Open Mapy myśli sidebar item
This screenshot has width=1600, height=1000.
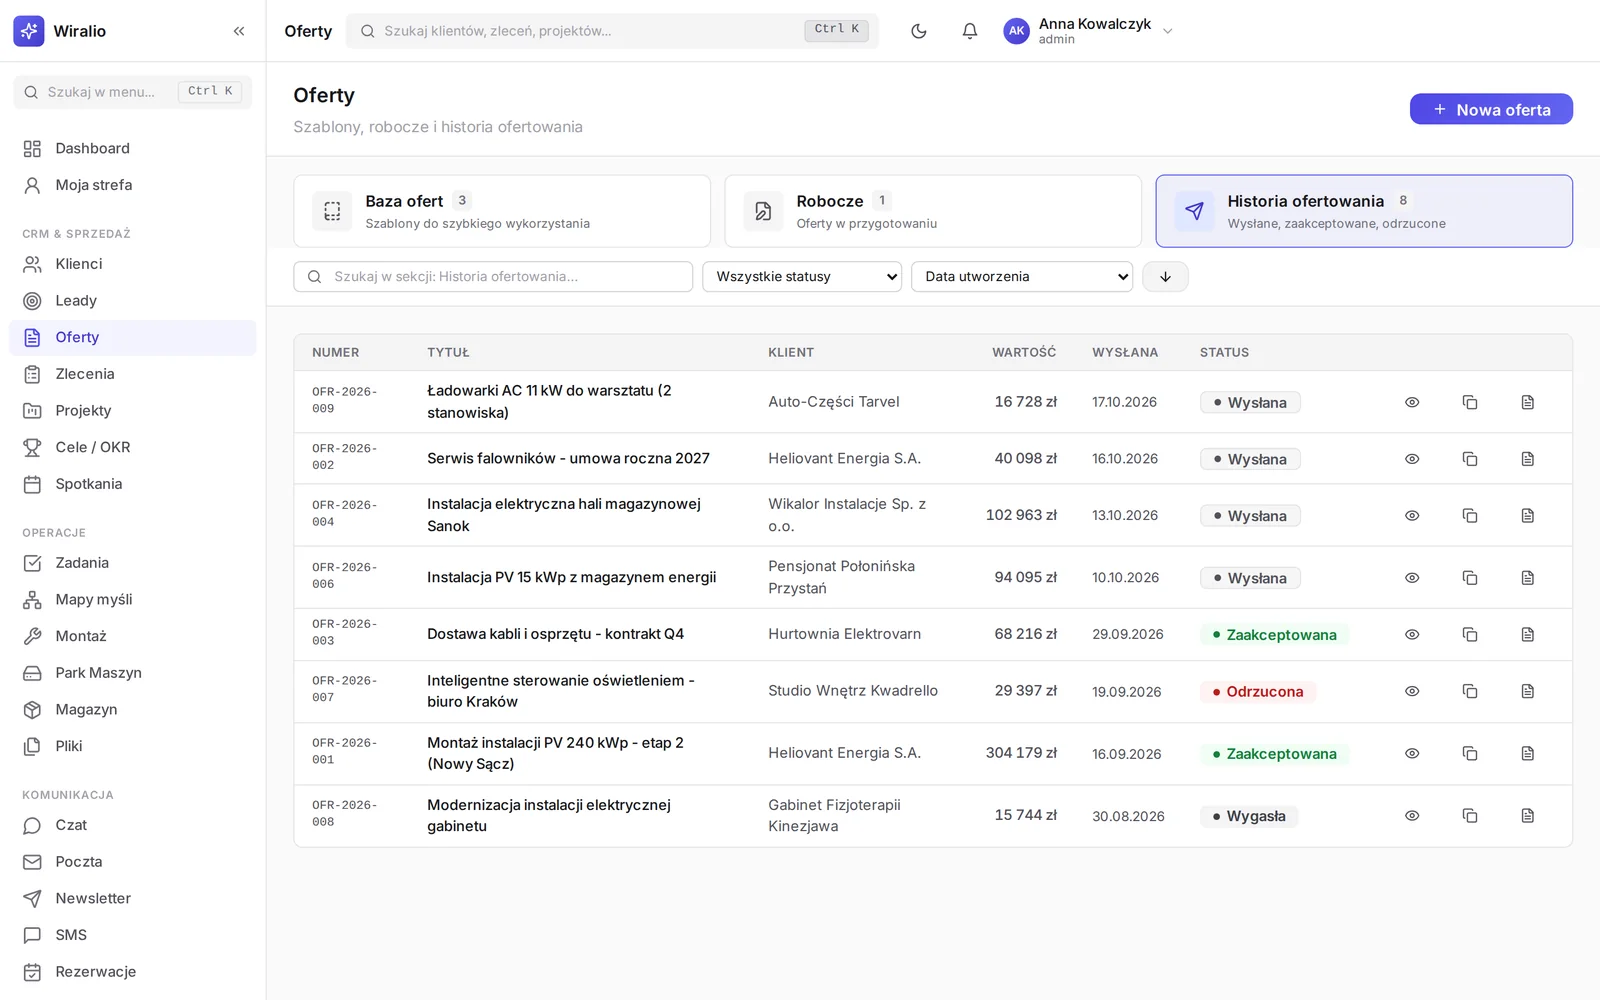pyautogui.click(x=132, y=600)
